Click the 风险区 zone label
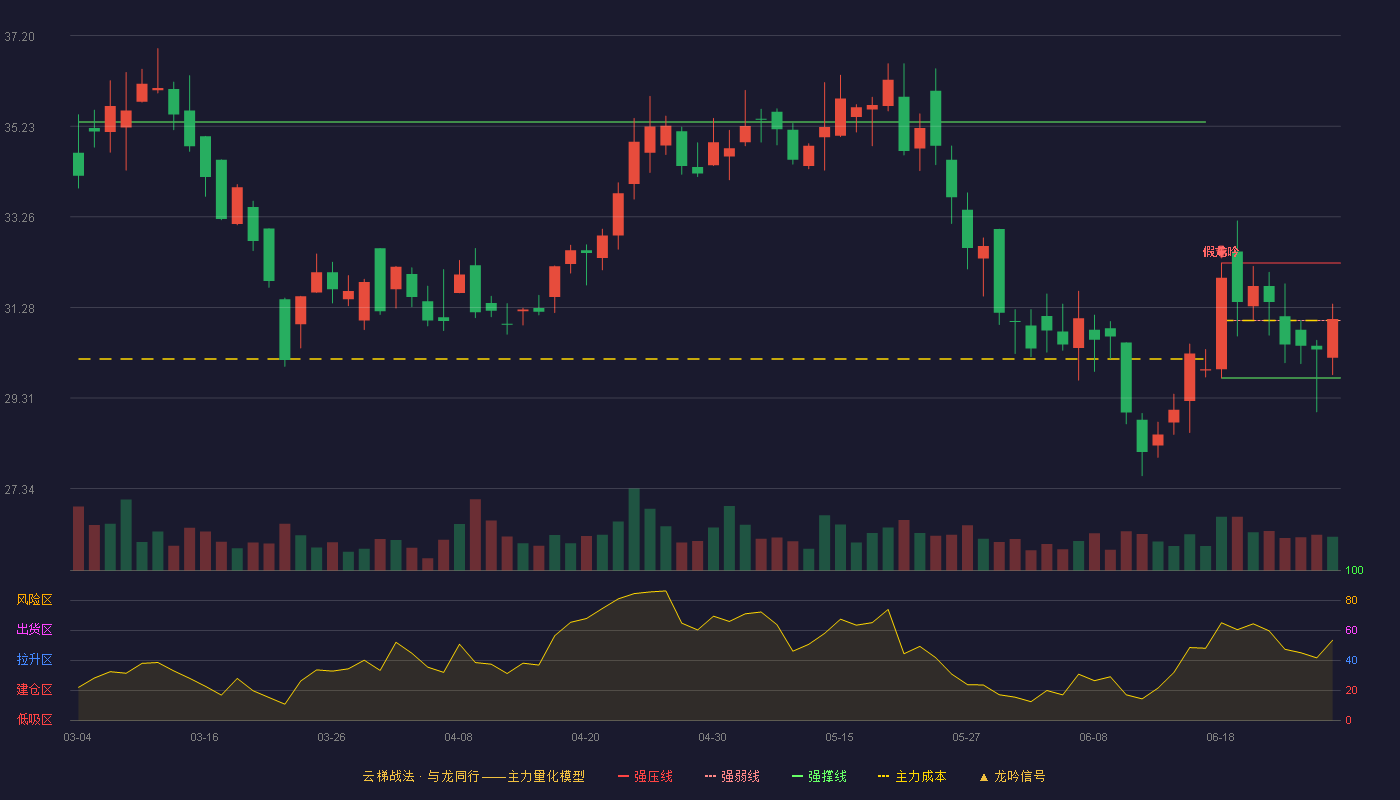1400x800 pixels. pos(34,600)
